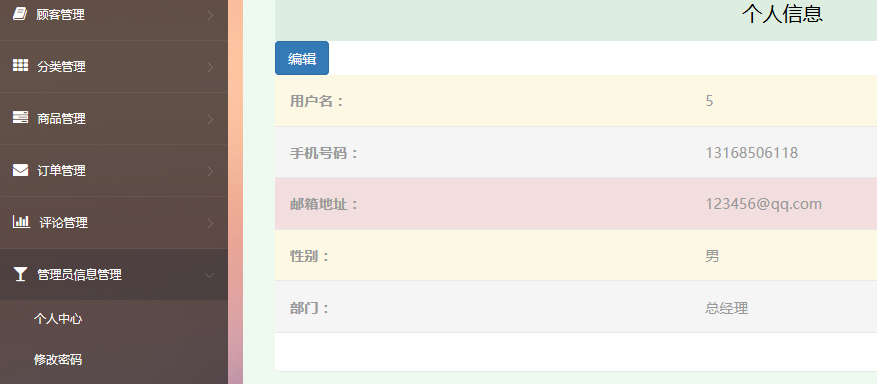Click the email 123456@qq.com value
This screenshot has height=384, width=877.
click(x=763, y=204)
